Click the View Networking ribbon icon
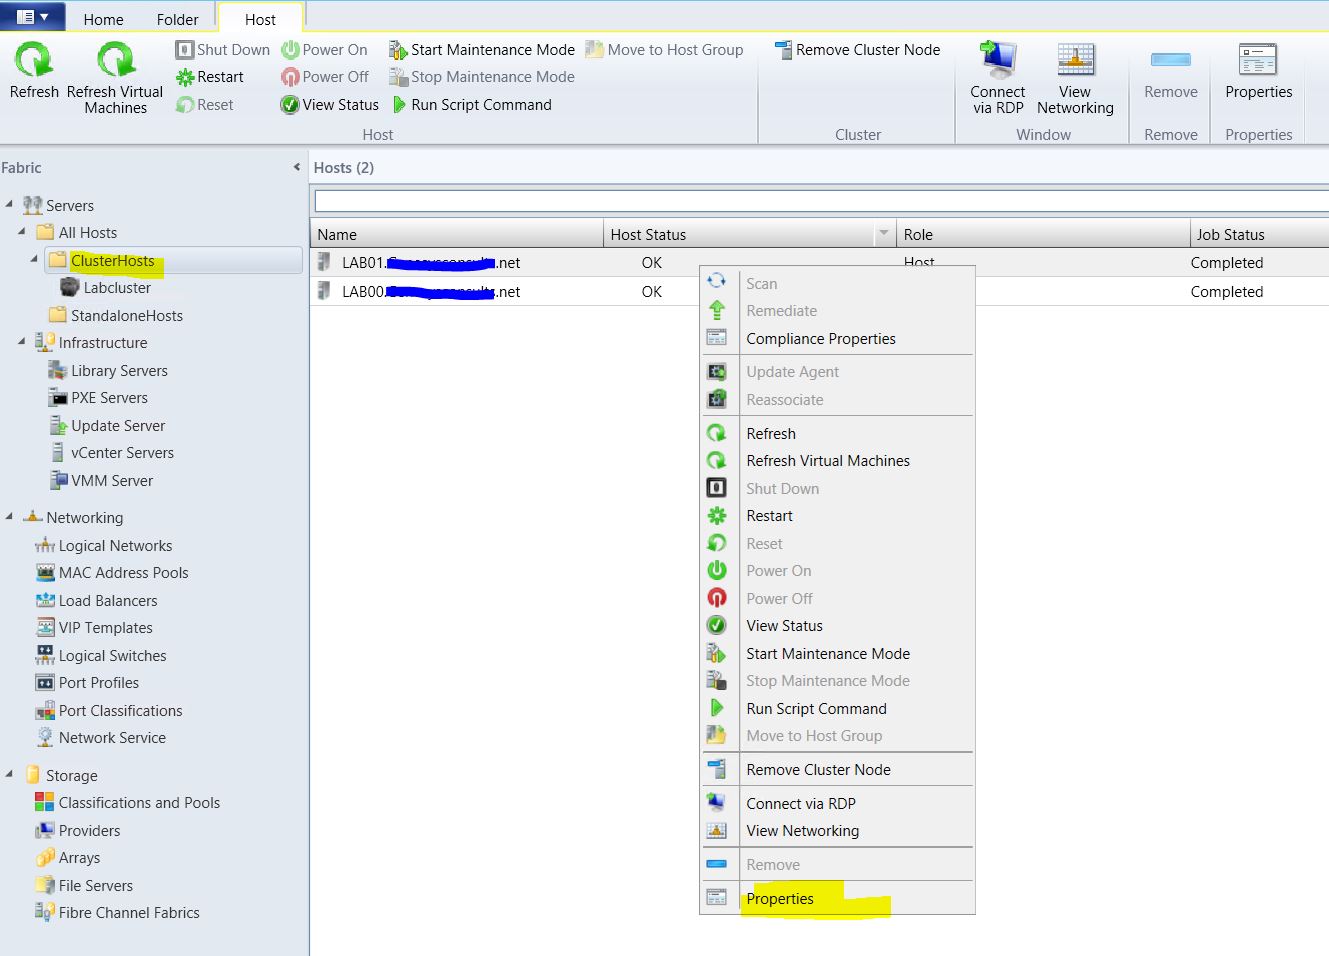 (1075, 61)
